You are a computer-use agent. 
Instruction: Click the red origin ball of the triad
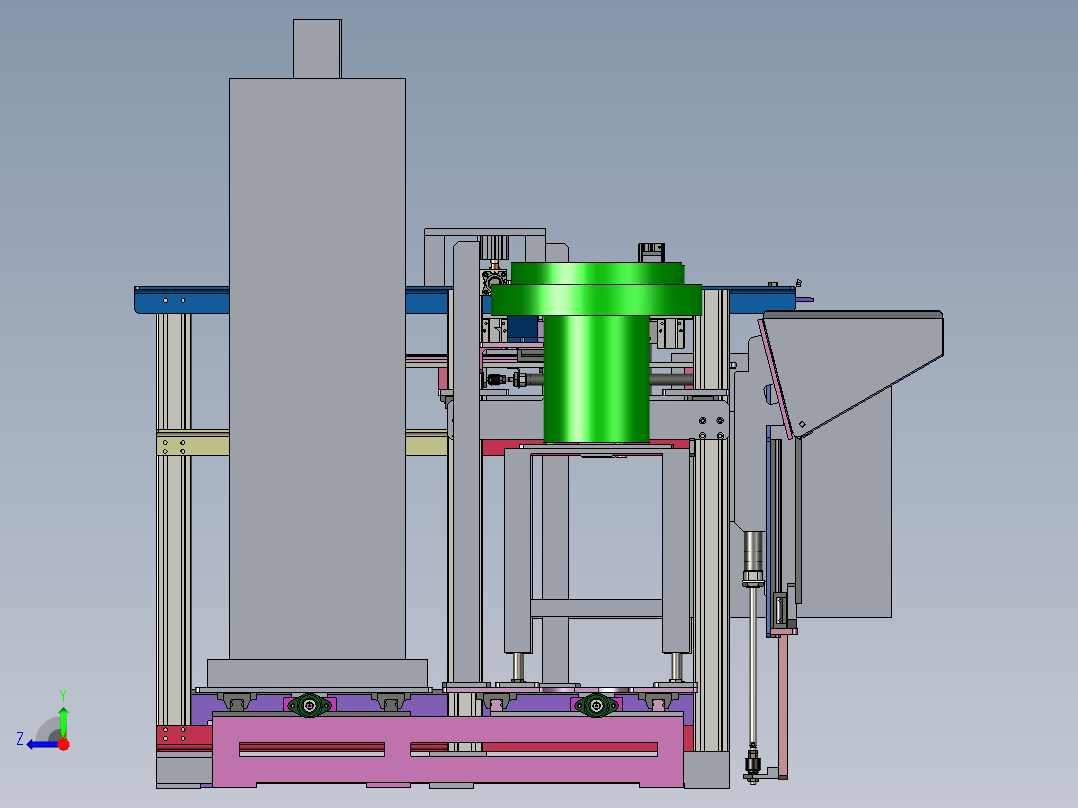[x=63, y=744]
